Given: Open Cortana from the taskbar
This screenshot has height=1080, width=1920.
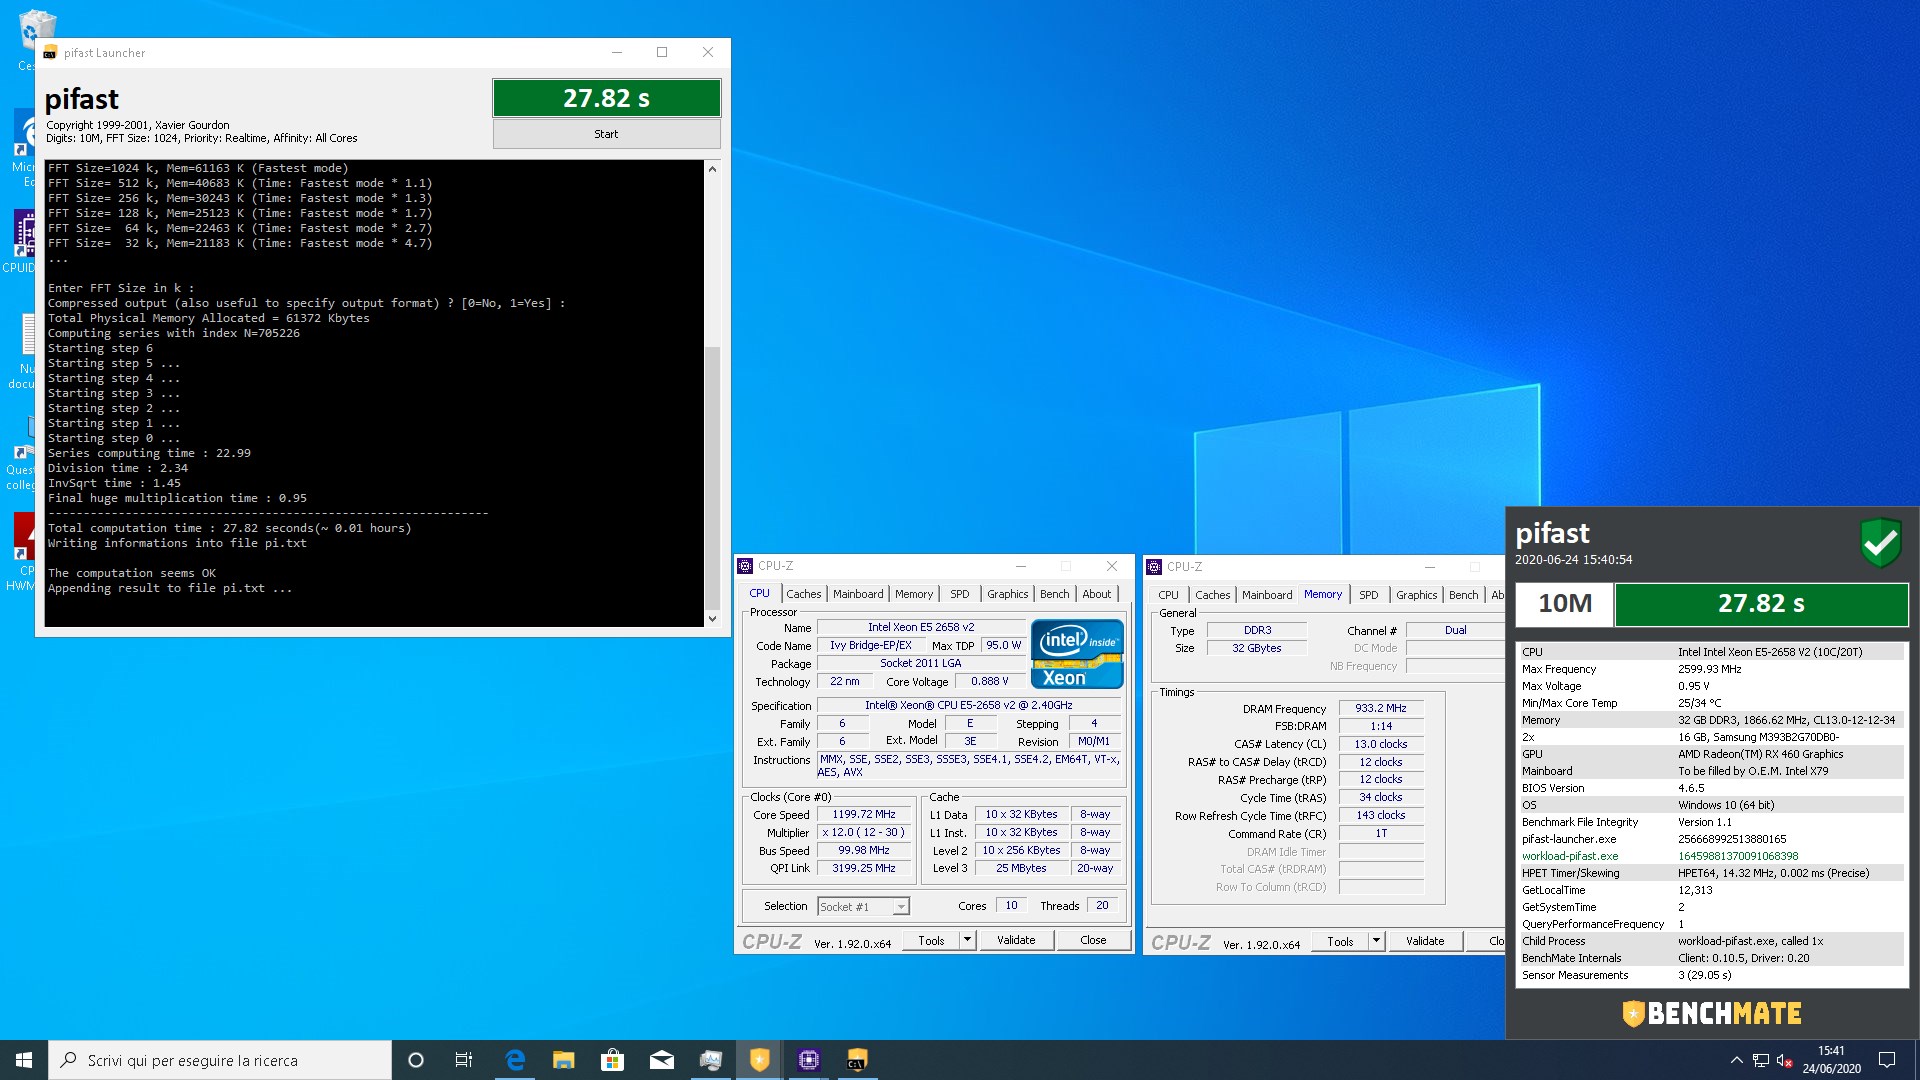Looking at the screenshot, I should pyautogui.click(x=416, y=1060).
